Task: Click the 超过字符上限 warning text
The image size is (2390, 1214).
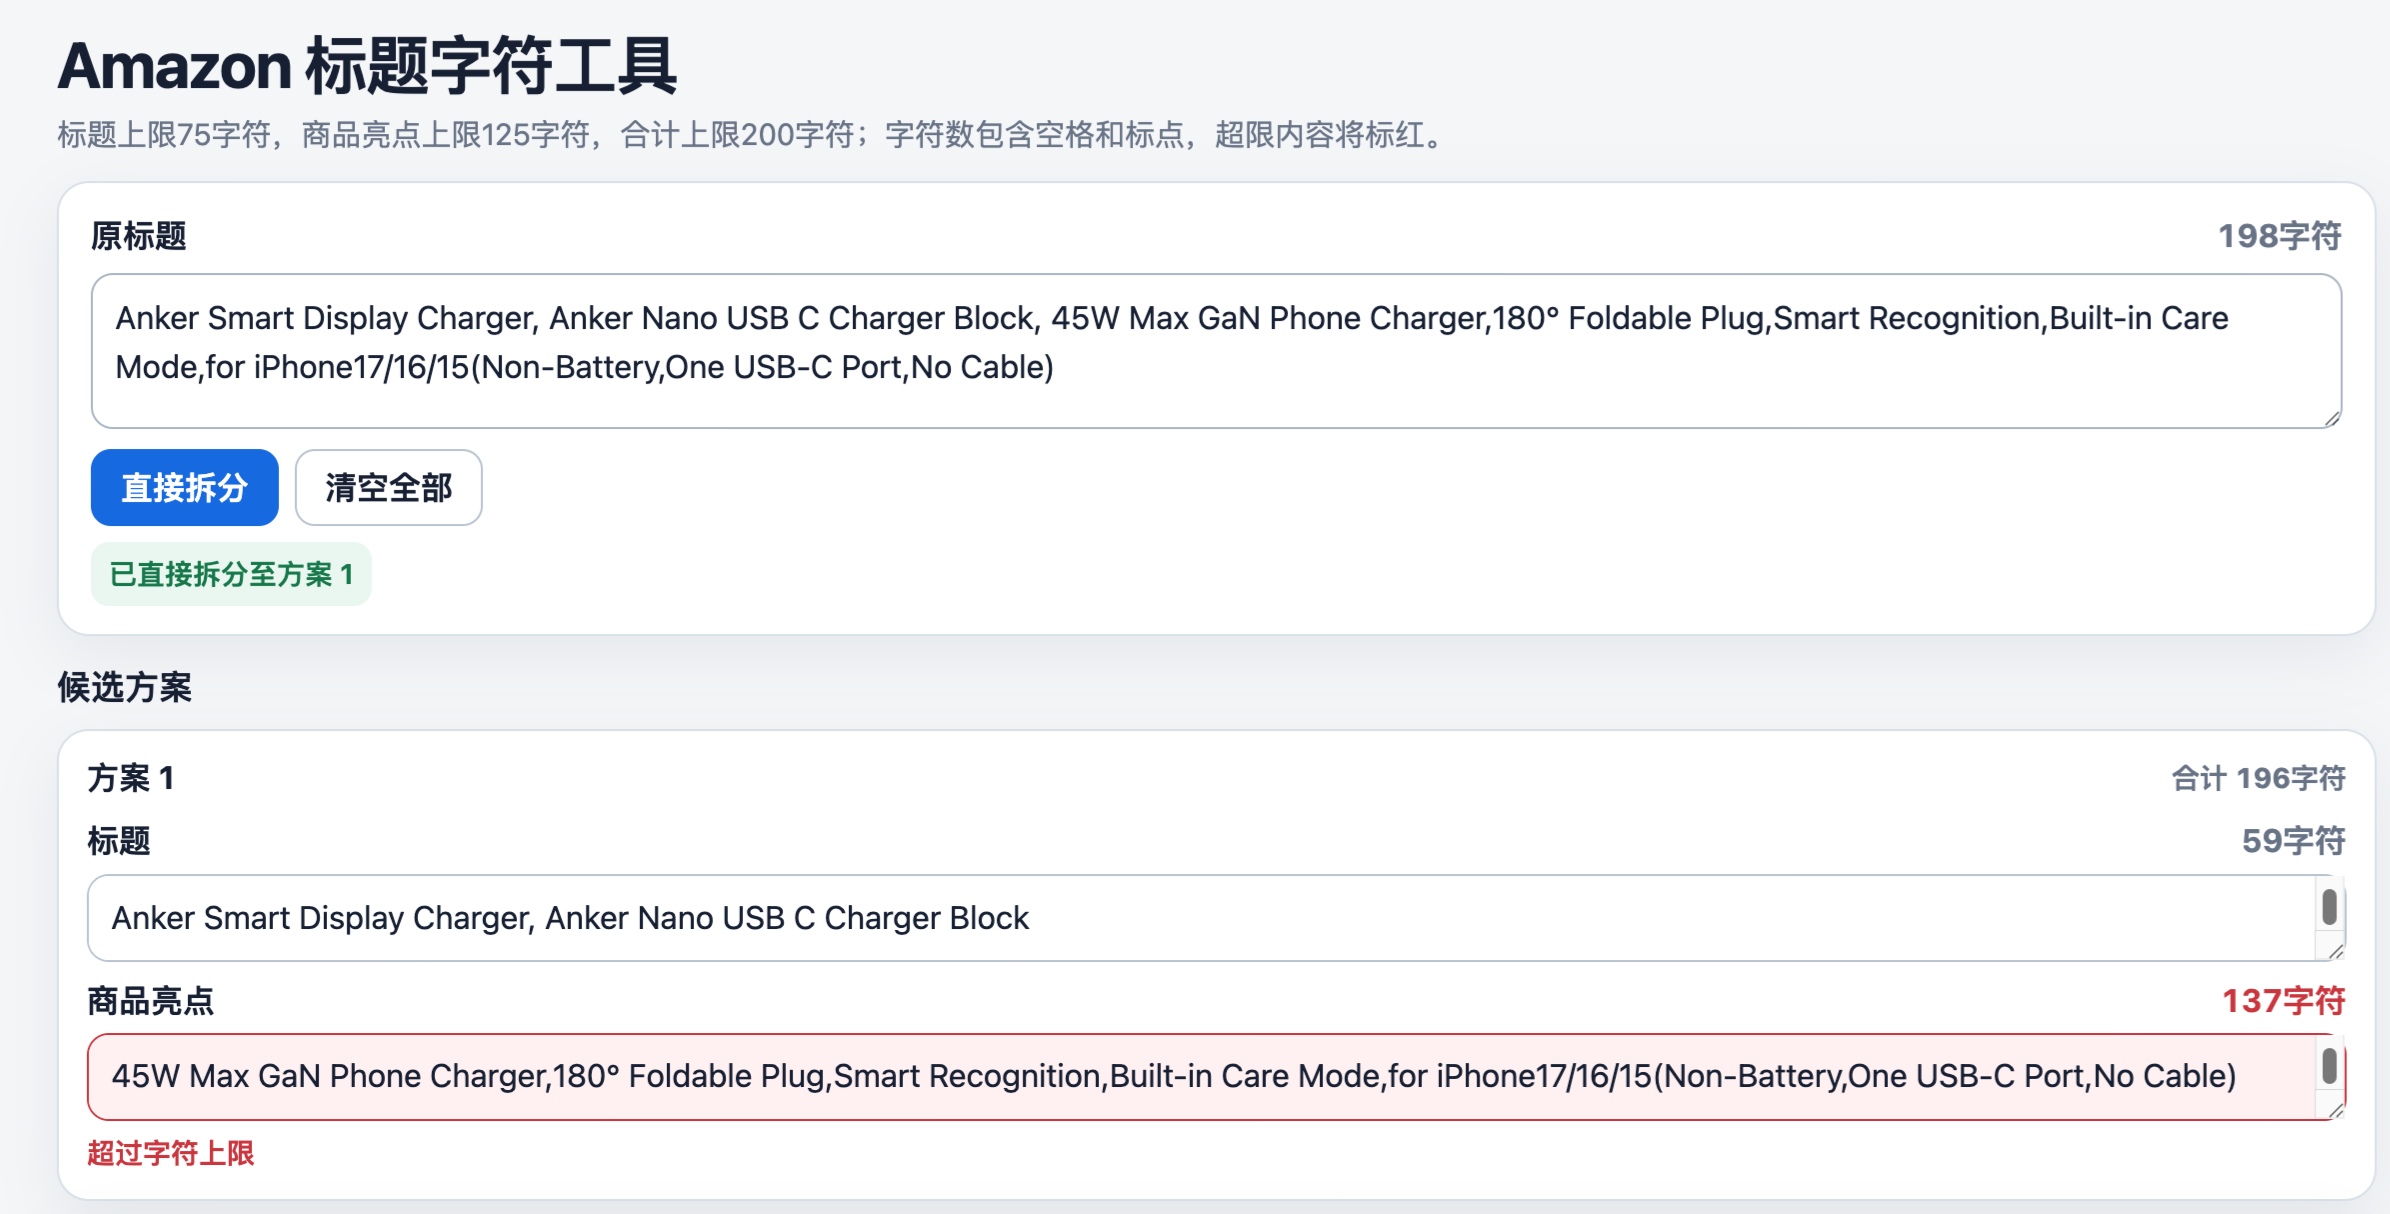Action: [x=171, y=1153]
